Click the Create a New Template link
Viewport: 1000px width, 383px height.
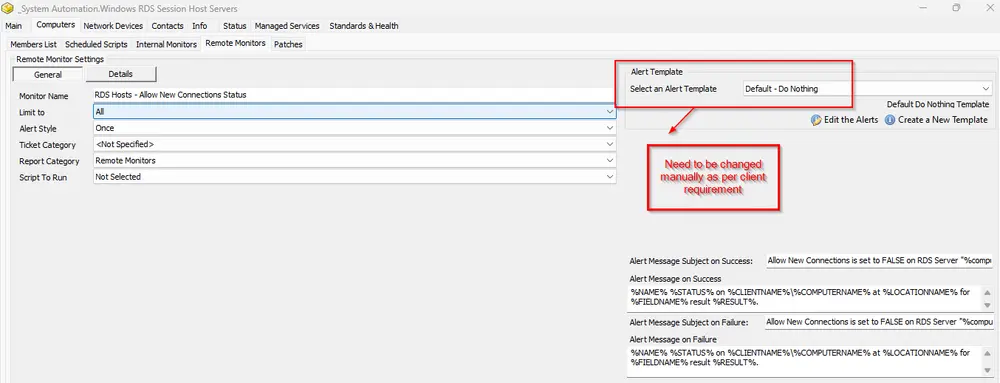943,120
